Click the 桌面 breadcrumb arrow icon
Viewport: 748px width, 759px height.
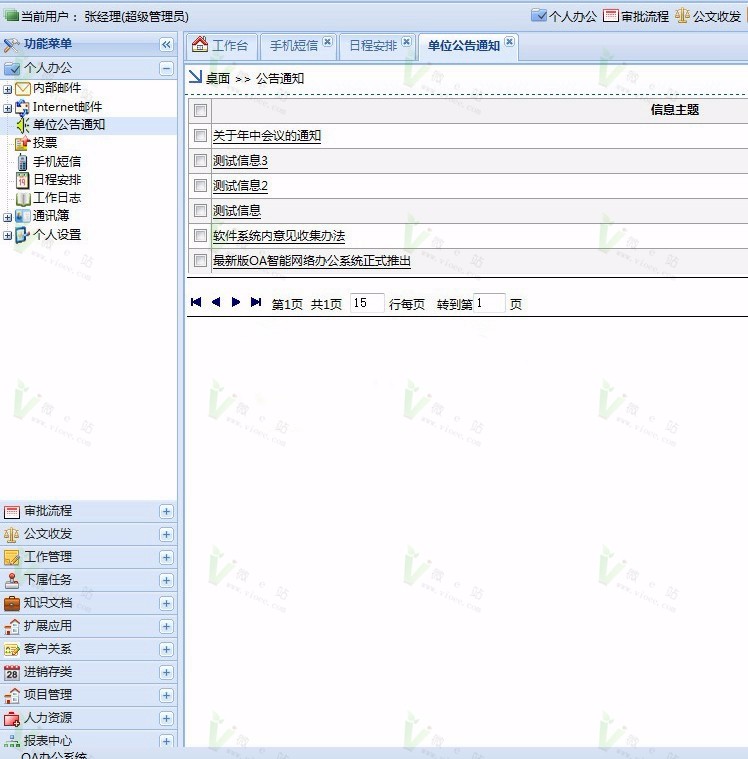pyautogui.click(x=195, y=77)
